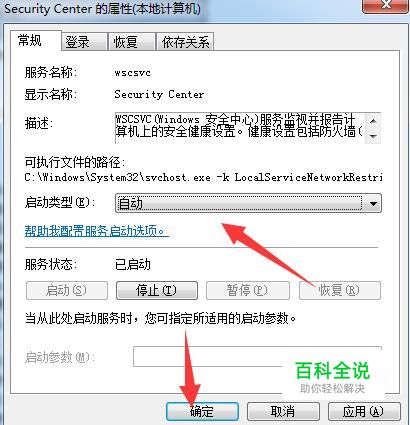Click the disabled 启动(S) button
This screenshot has width=410, height=425.
click(x=67, y=290)
